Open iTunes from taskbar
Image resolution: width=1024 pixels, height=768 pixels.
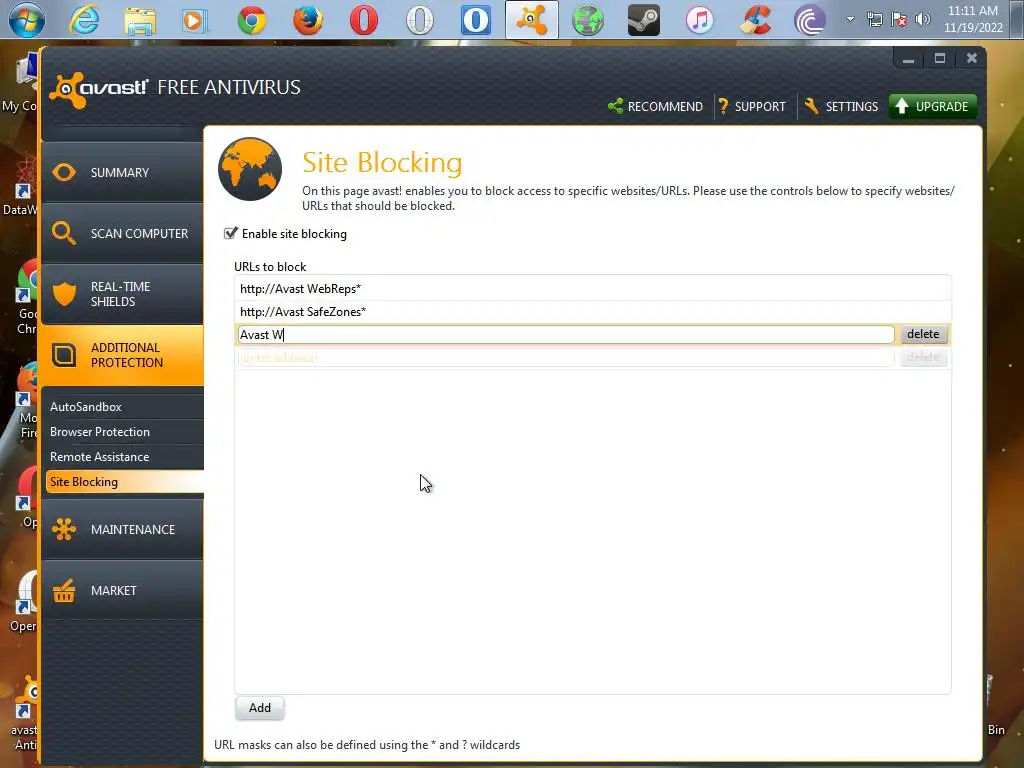pyautogui.click(x=699, y=20)
